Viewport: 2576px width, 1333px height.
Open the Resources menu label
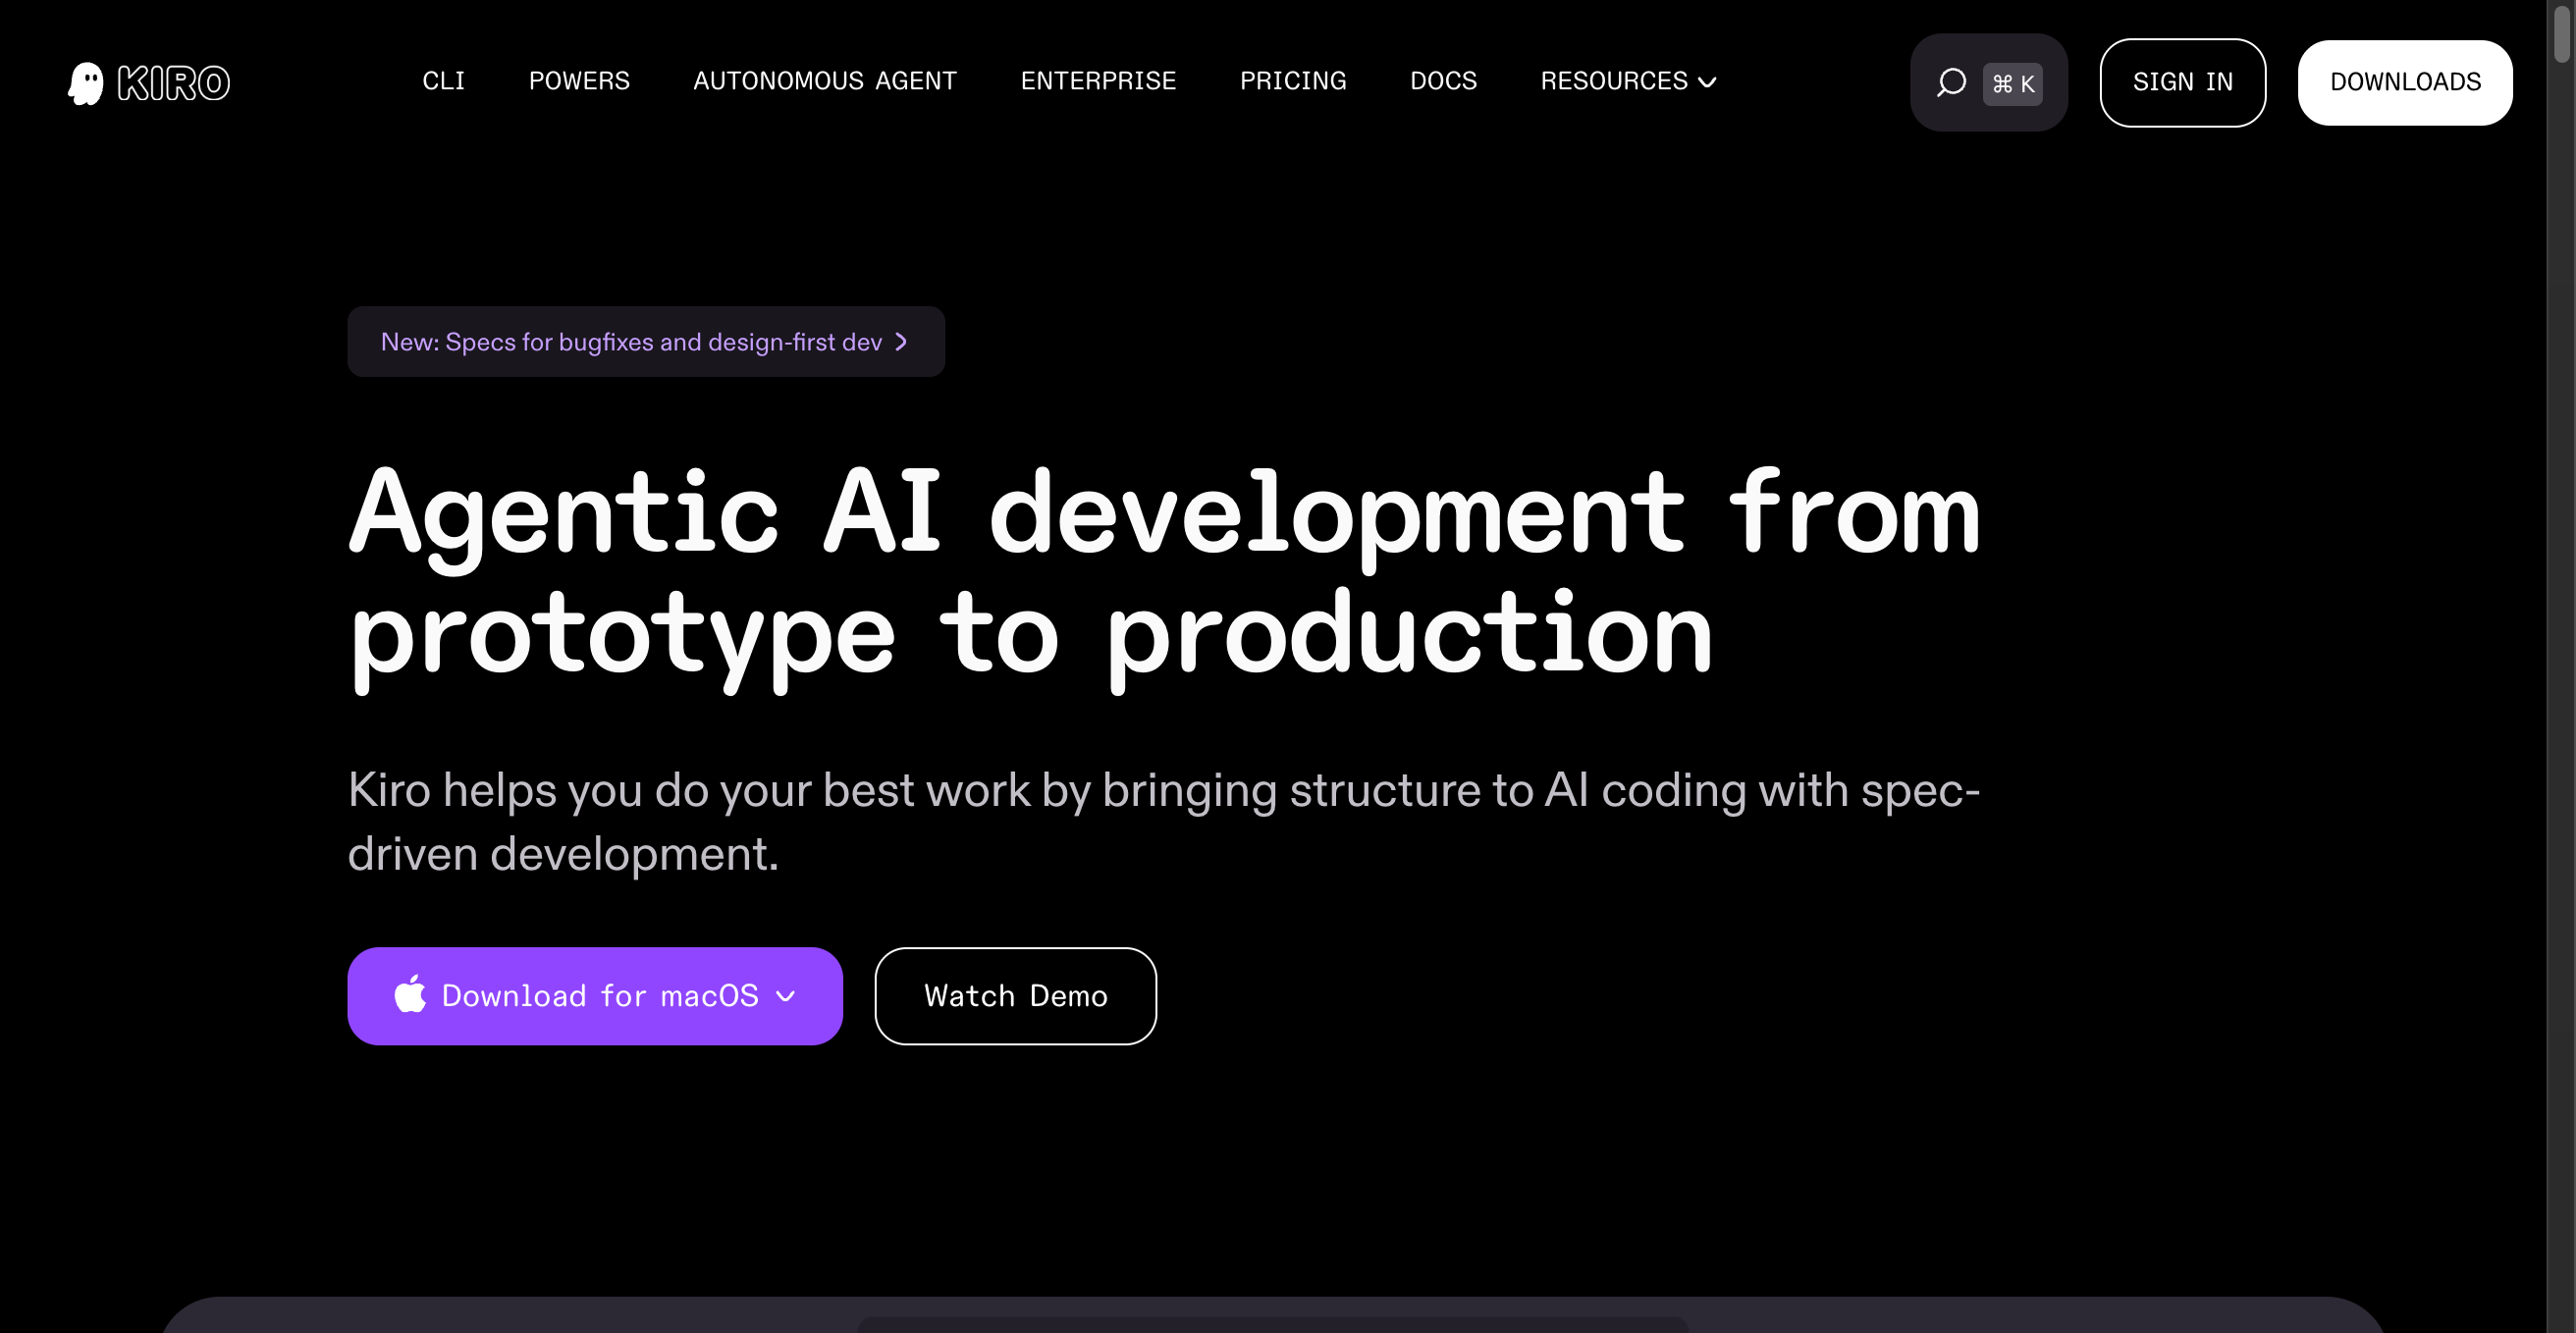(x=1614, y=81)
